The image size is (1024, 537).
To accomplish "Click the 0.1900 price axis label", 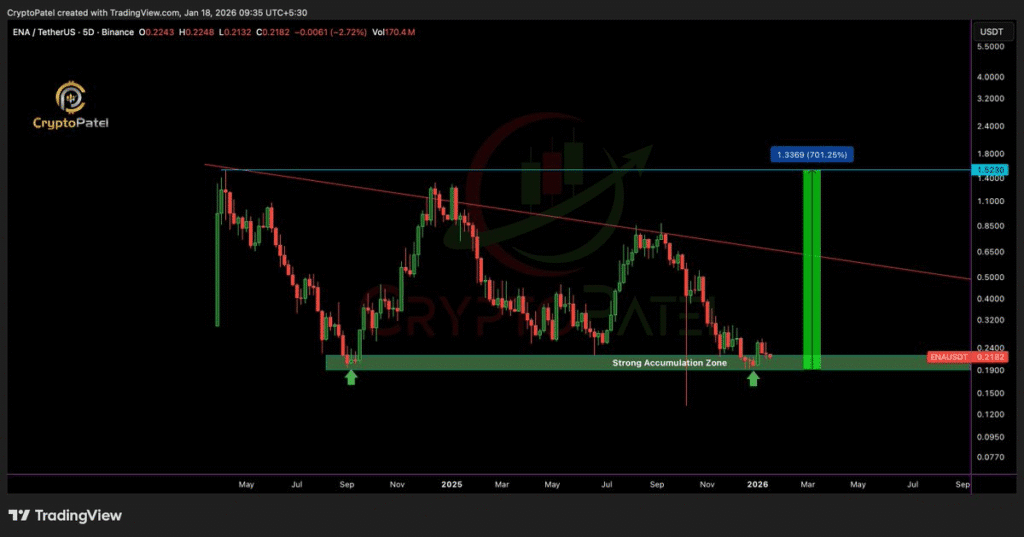I will click(990, 370).
